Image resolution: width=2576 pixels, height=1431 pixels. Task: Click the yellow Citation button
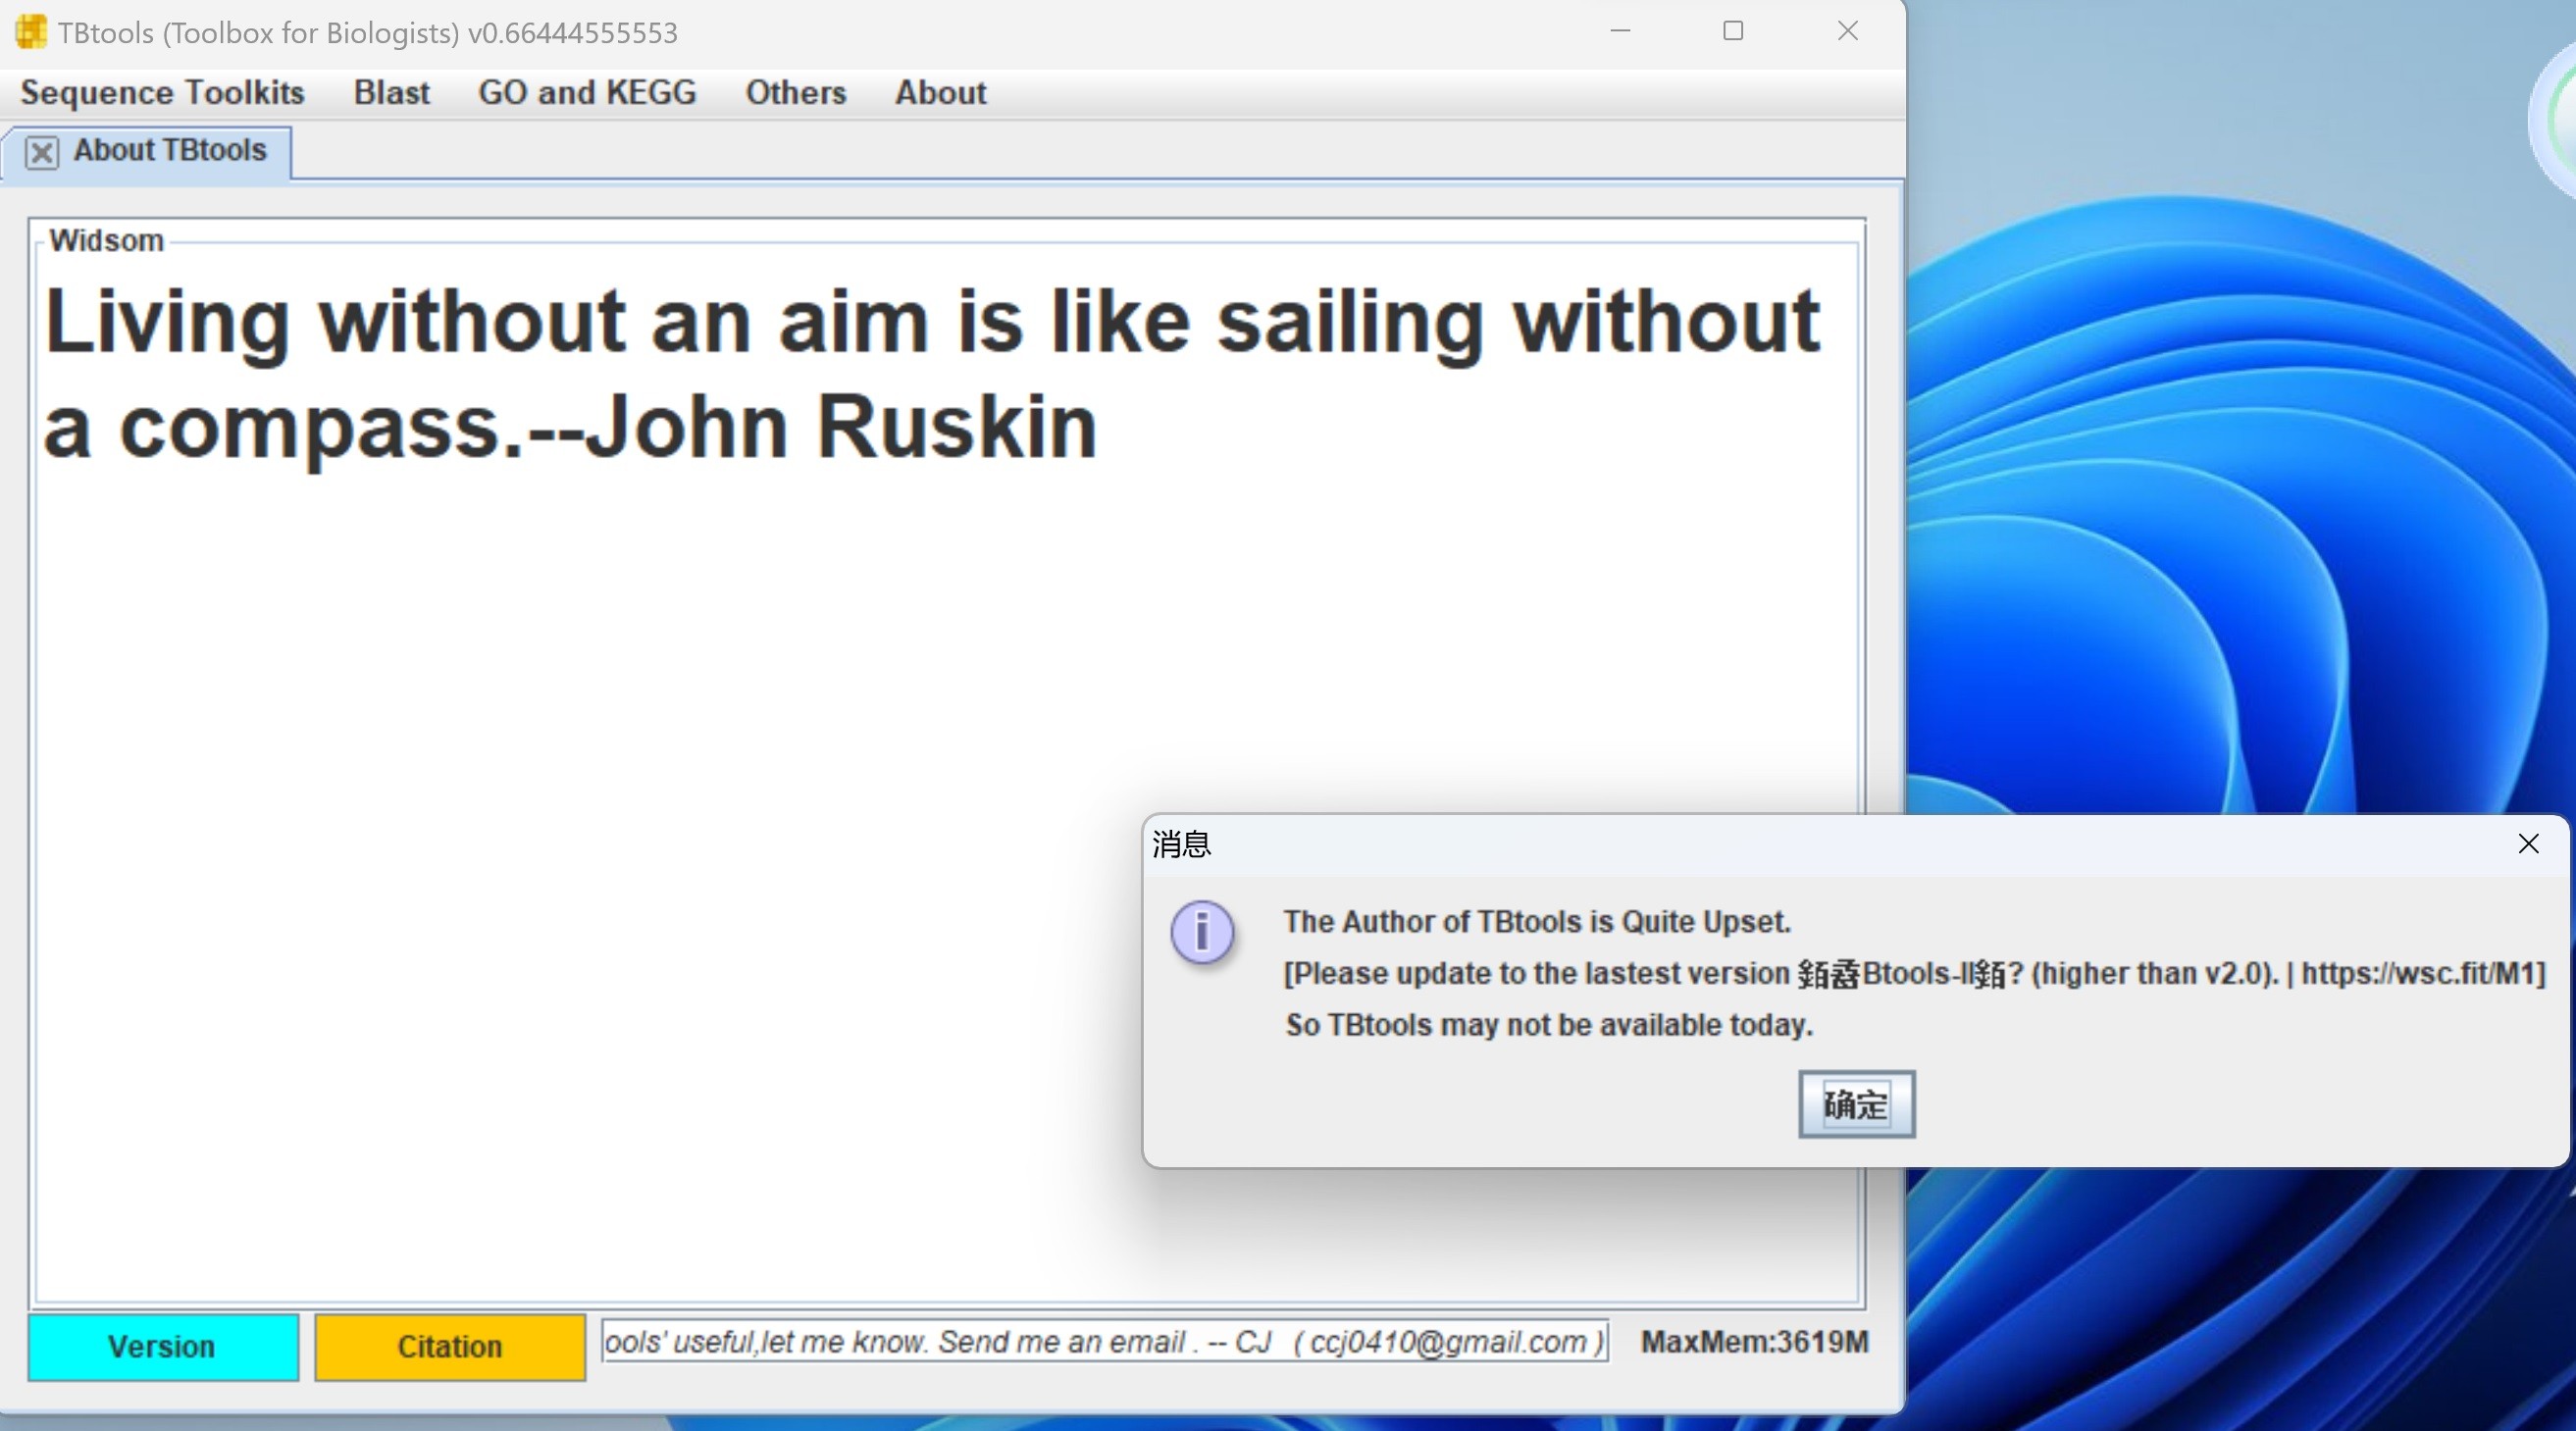[x=450, y=1346]
